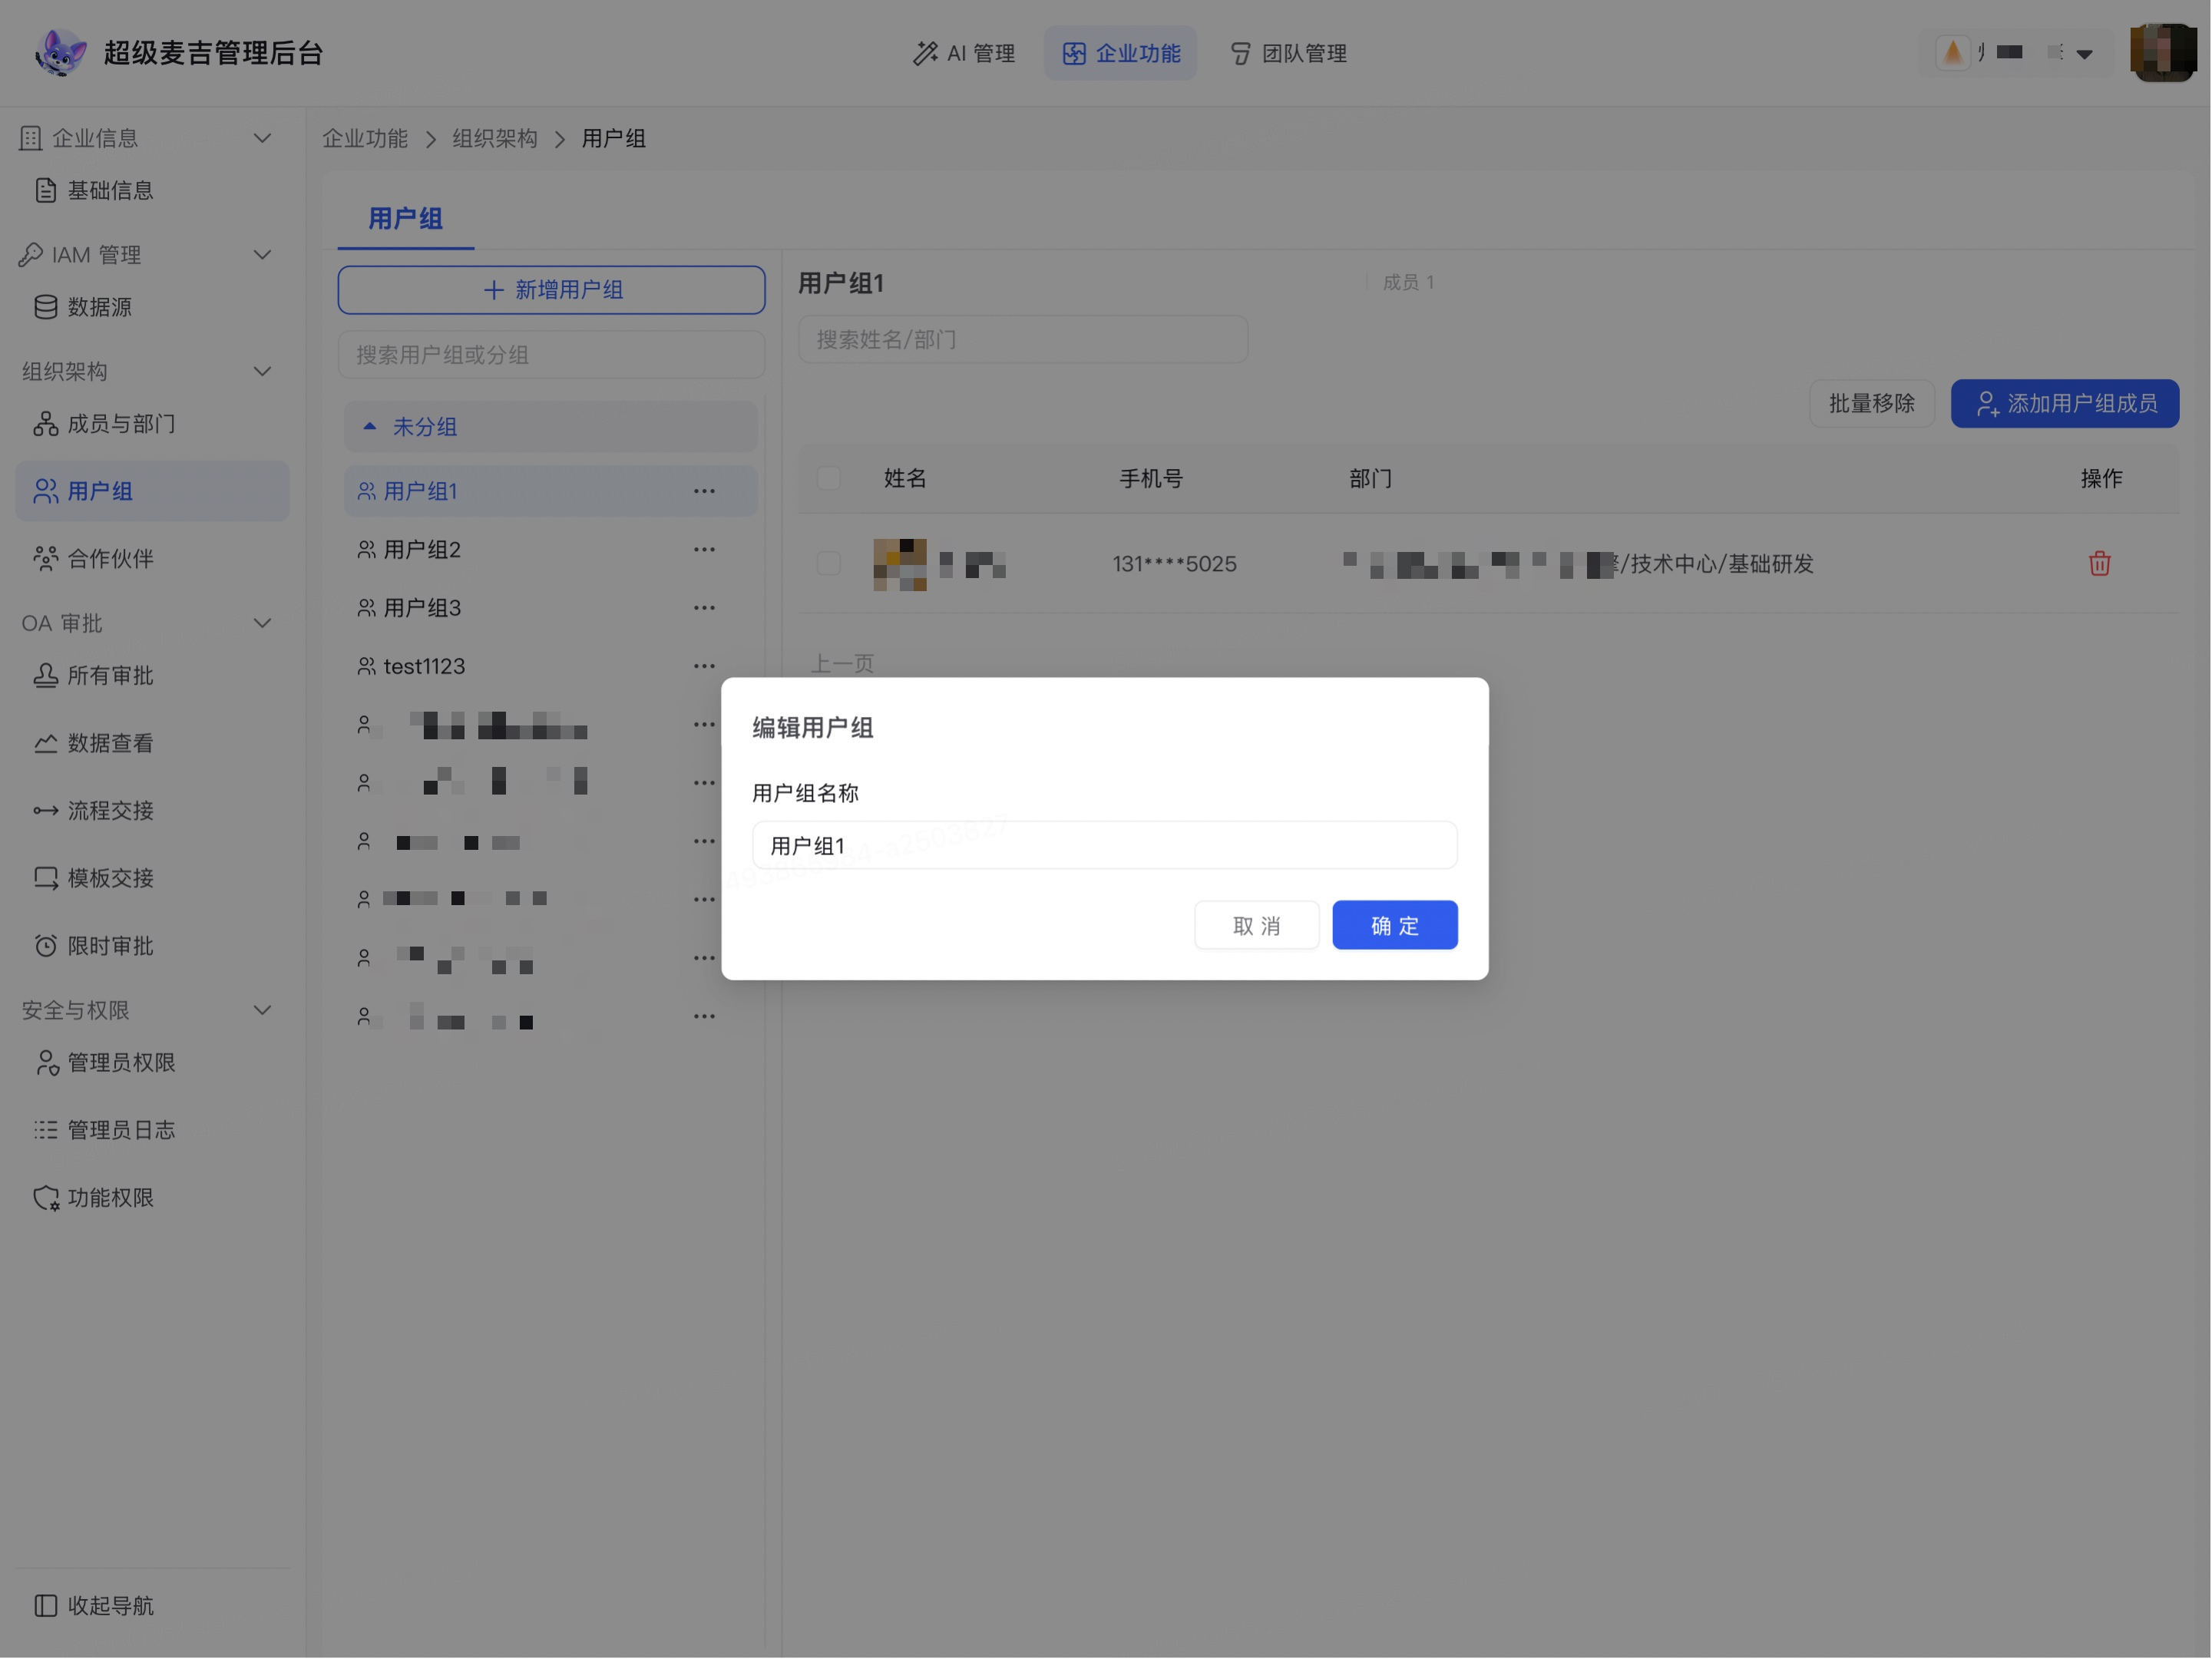Collapse the 组织架构 sidebar section

(x=262, y=372)
